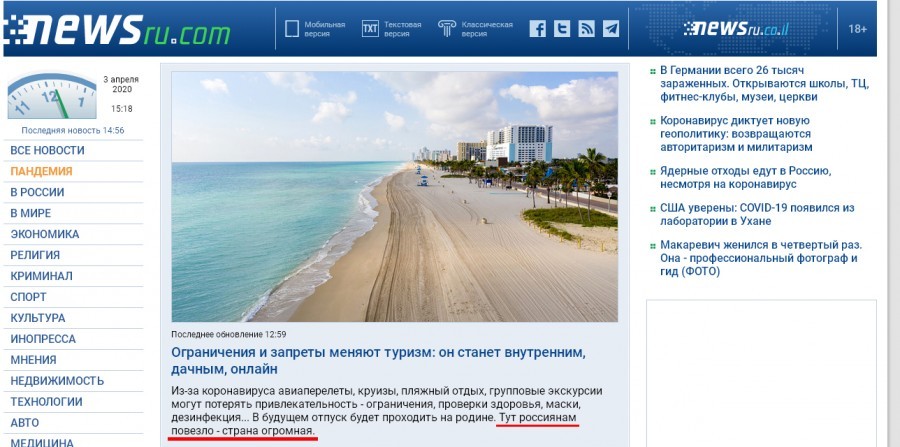Viewport: 900px width, 447px height.
Task: Click the Facebook icon in the header
Action: [x=537, y=29]
